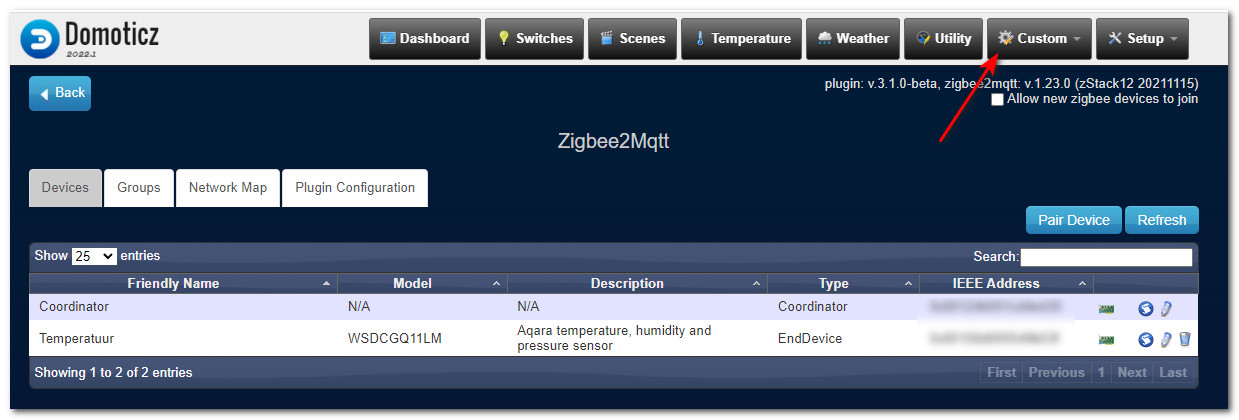
Task: Switch to the Groups tab
Action: click(x=139, y=188)
